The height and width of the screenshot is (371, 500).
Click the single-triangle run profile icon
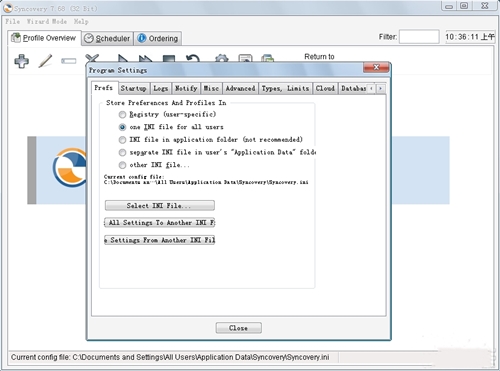tap(123, 58)
